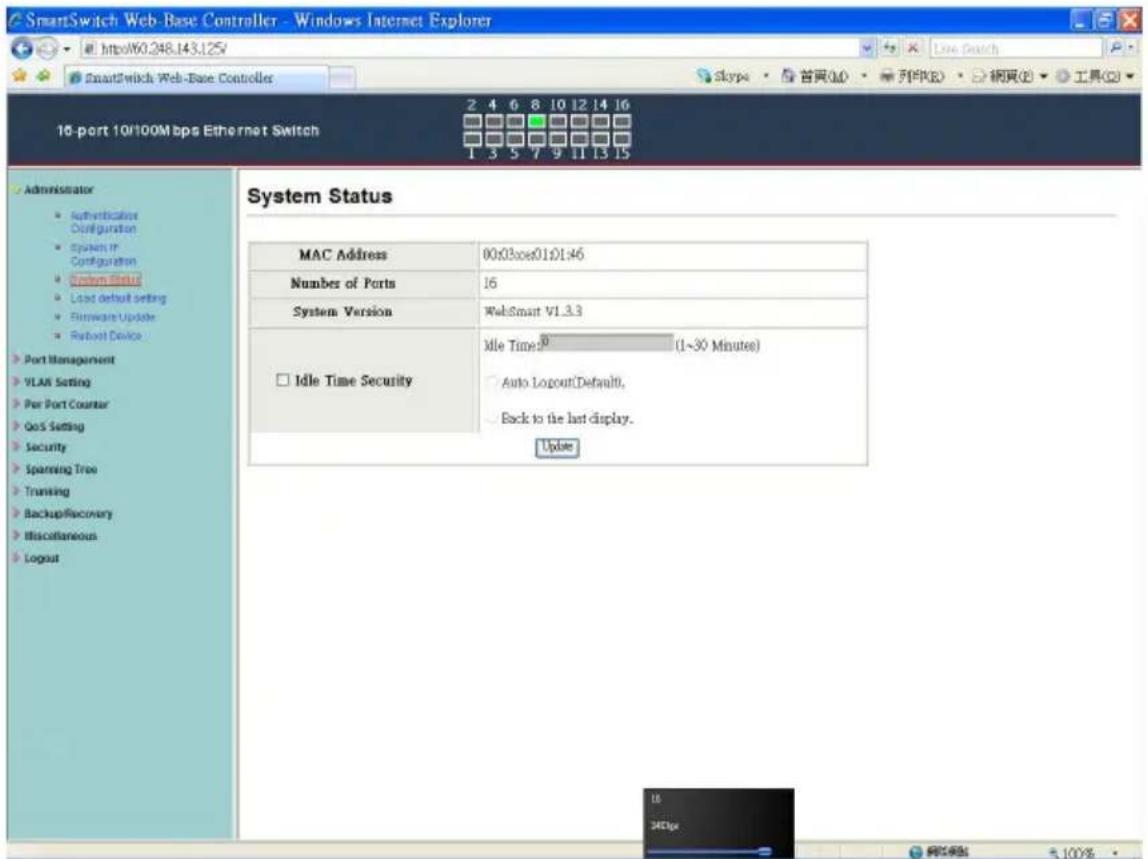Expand the Port Management section

coord(69,360)
